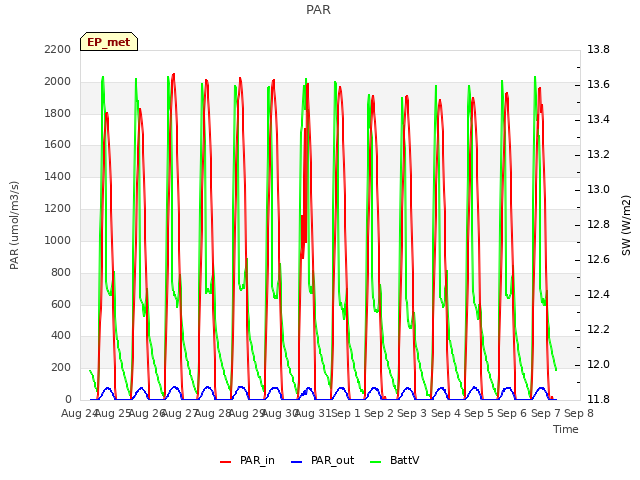Viewport: 640px width, 480px height.
Task: Click the 12.0 right axis value
Action: click(x=598, y=364)
